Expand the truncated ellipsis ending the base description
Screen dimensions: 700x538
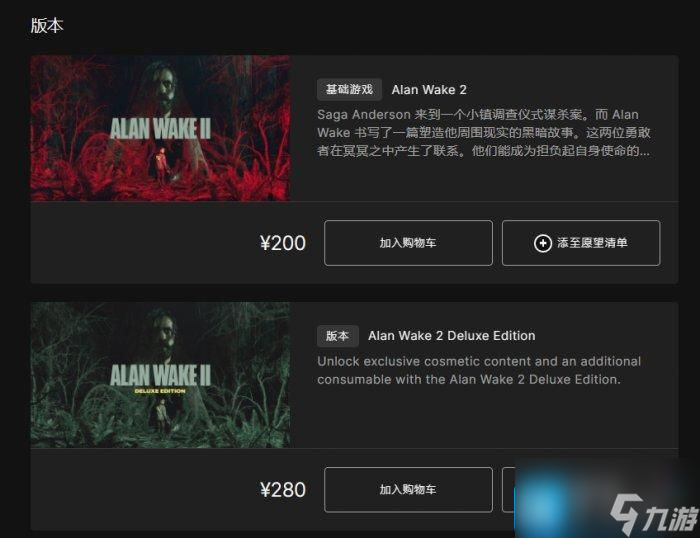(644, 152)
